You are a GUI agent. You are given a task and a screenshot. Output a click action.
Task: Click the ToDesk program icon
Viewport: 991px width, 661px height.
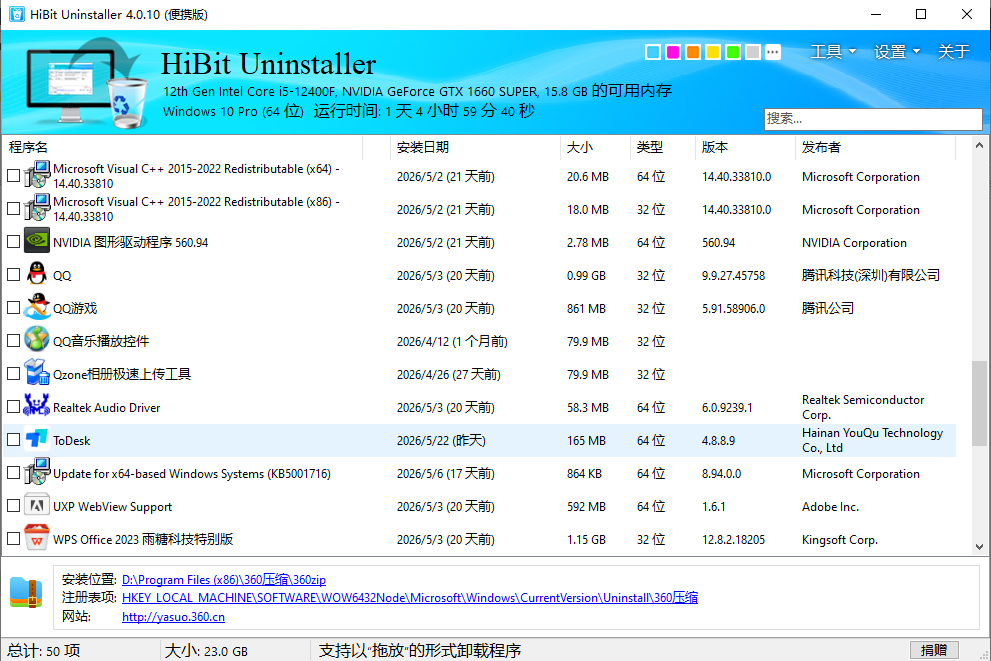click(x=37, y=439)
